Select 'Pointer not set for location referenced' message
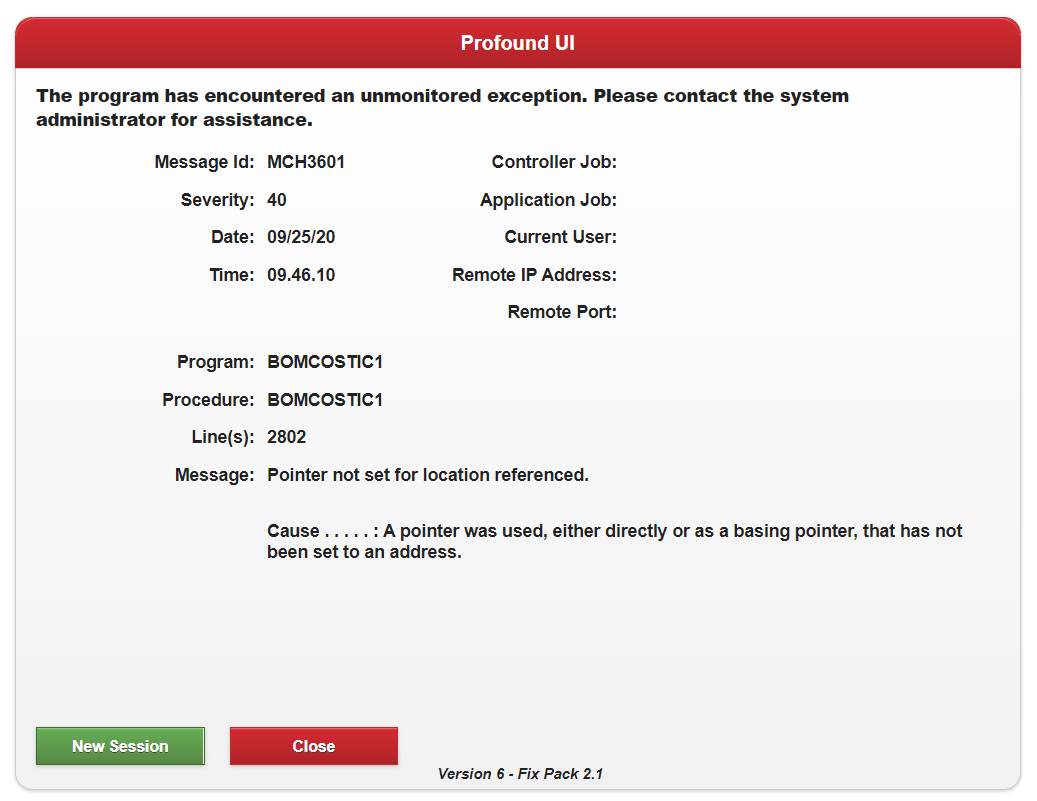 (428, 475)
